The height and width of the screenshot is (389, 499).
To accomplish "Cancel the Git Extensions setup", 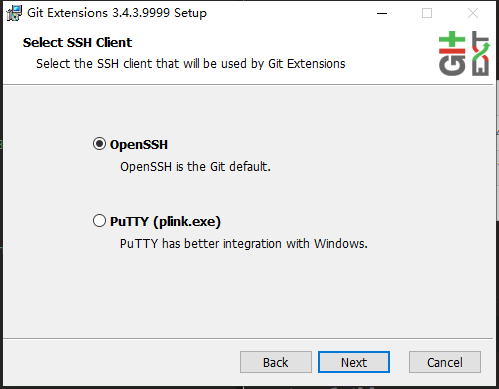I will pos(445,362).
